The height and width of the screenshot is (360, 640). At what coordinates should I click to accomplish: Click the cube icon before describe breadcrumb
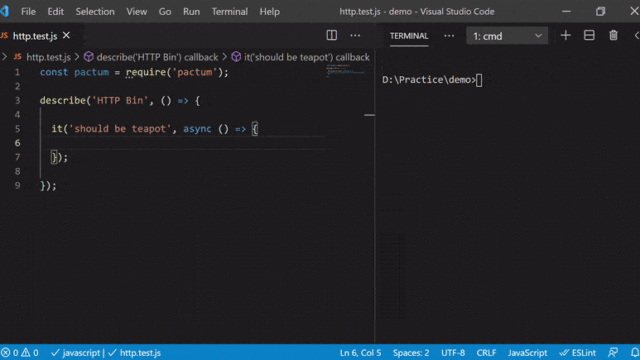click(88, 57)
